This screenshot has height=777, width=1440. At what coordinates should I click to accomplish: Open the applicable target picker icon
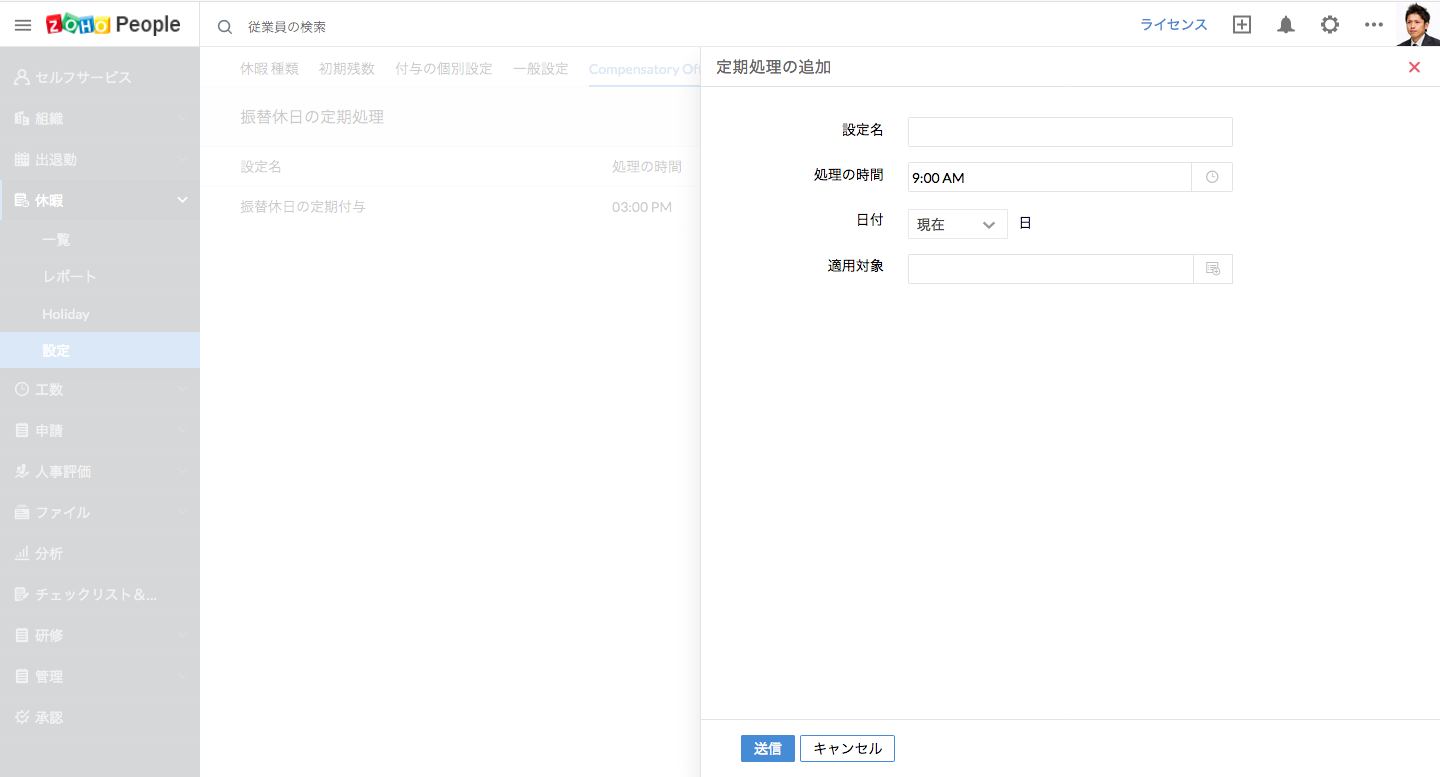[x=1212, y=269]
